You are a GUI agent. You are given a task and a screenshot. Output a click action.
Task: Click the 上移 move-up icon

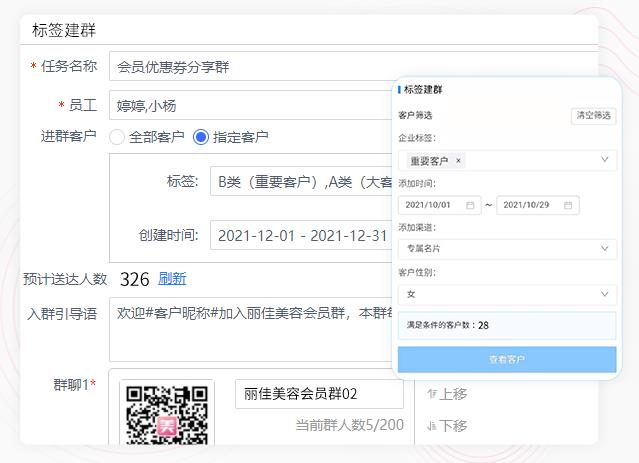point(432,394)
